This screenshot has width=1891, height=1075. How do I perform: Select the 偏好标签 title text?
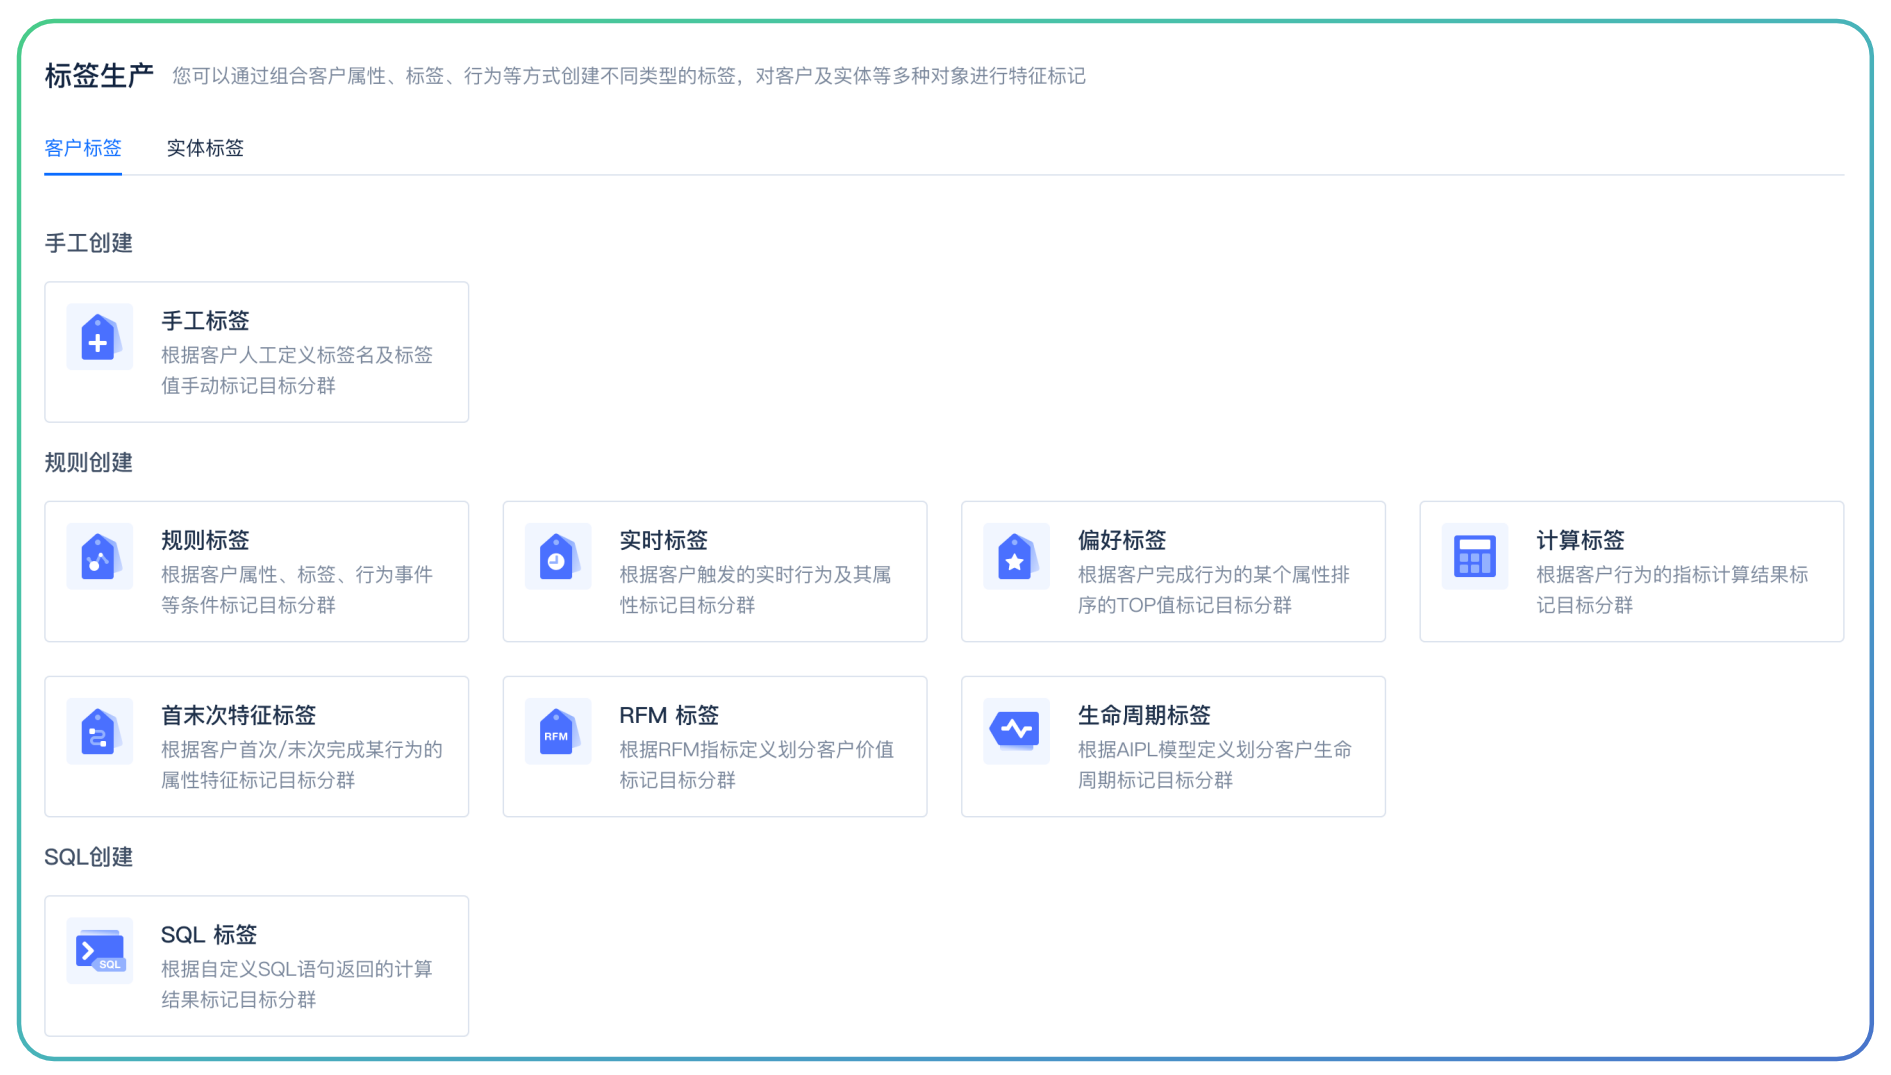[1121, 540]
